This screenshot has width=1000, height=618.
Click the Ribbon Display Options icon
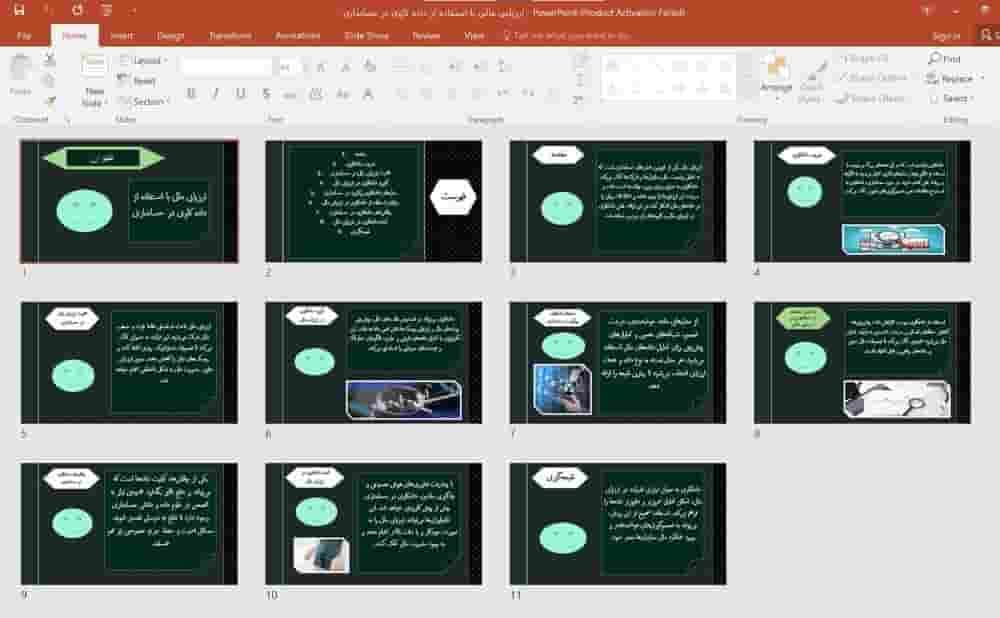[927, 10]
